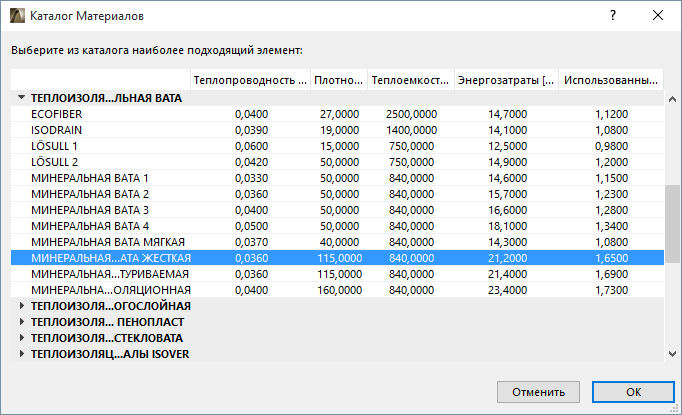Click the Энергозатраты column header
This screenshot has height=415, width=682.
pyautogui.click(x=506, y=80)
